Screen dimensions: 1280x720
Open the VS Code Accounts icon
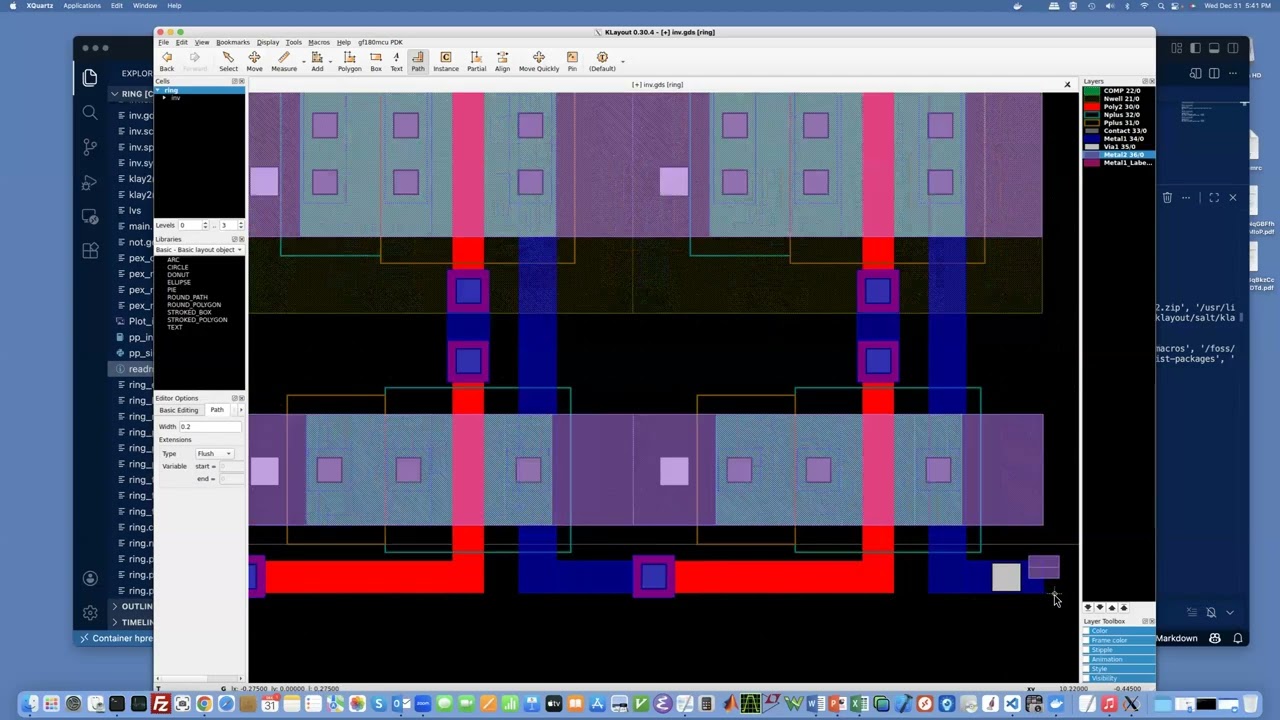90,578
